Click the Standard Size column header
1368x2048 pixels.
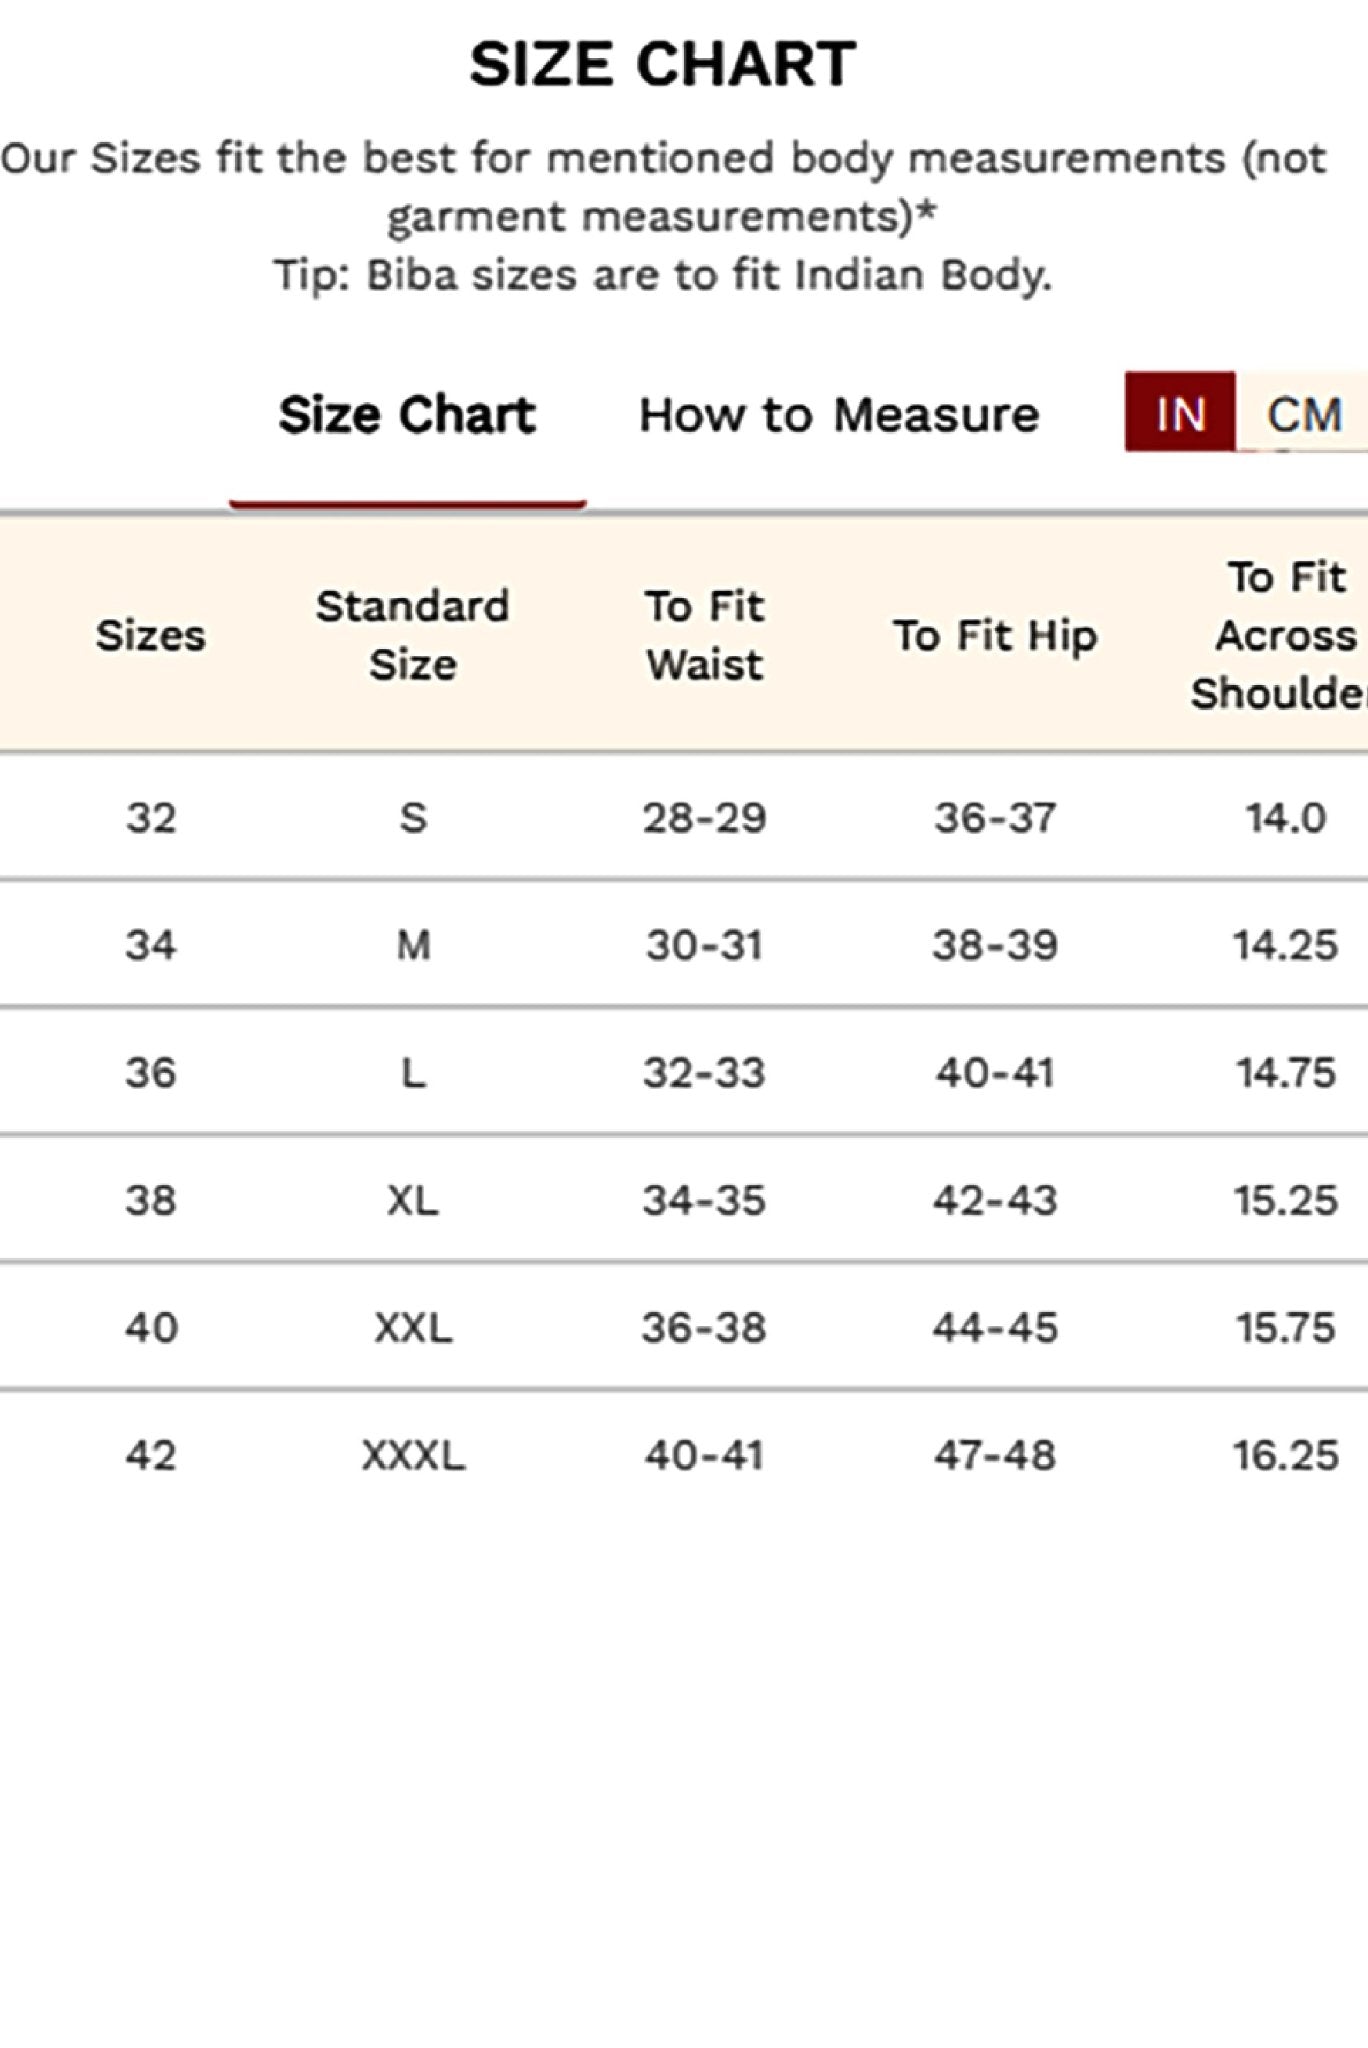(x=412, y=635)
